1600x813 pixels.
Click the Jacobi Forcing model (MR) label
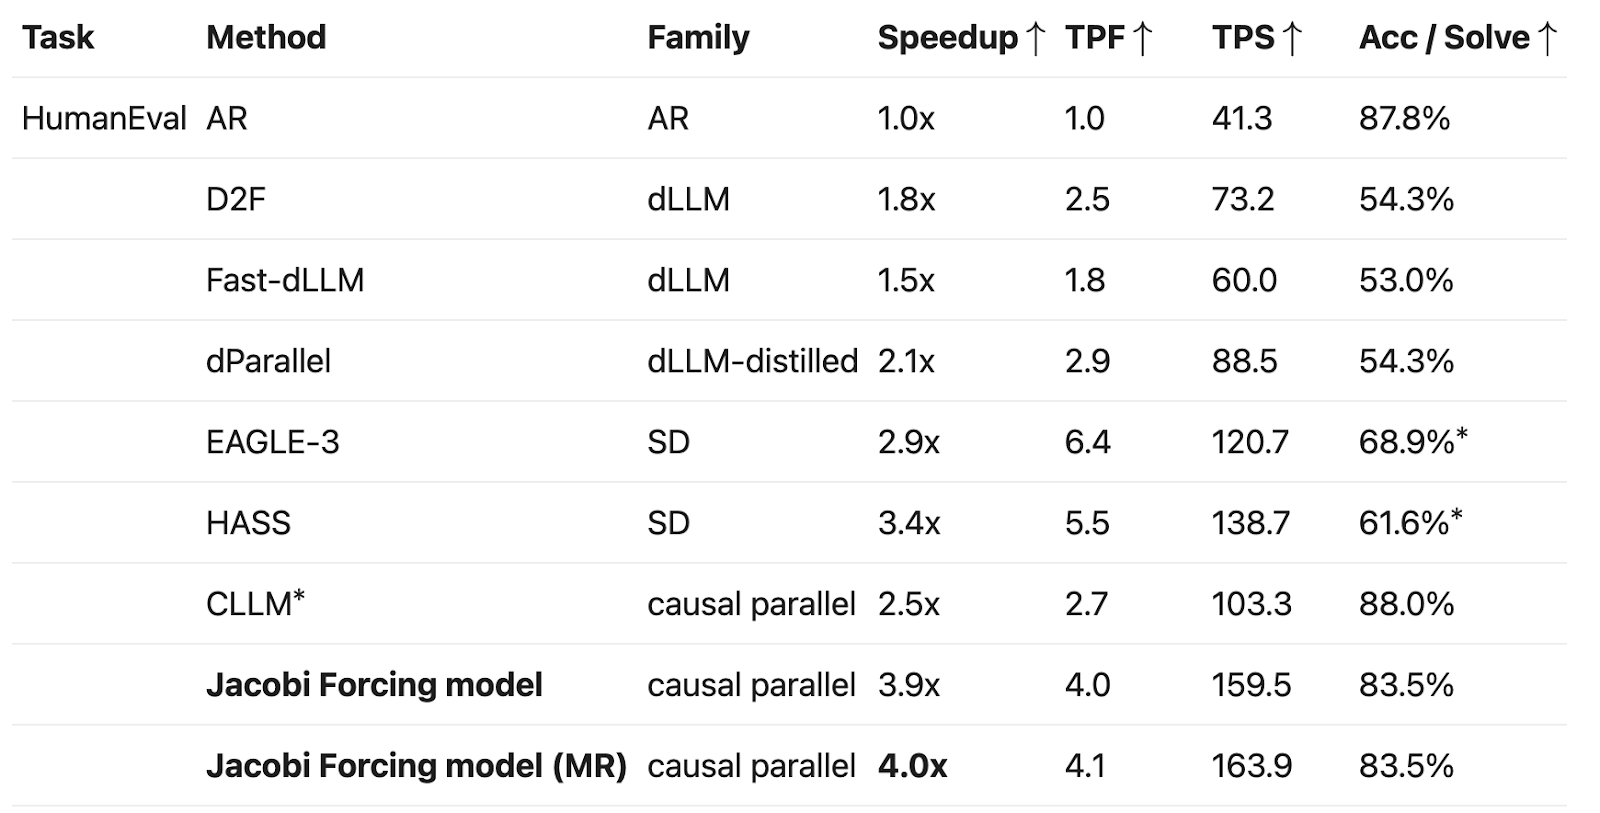click(416, 766)
